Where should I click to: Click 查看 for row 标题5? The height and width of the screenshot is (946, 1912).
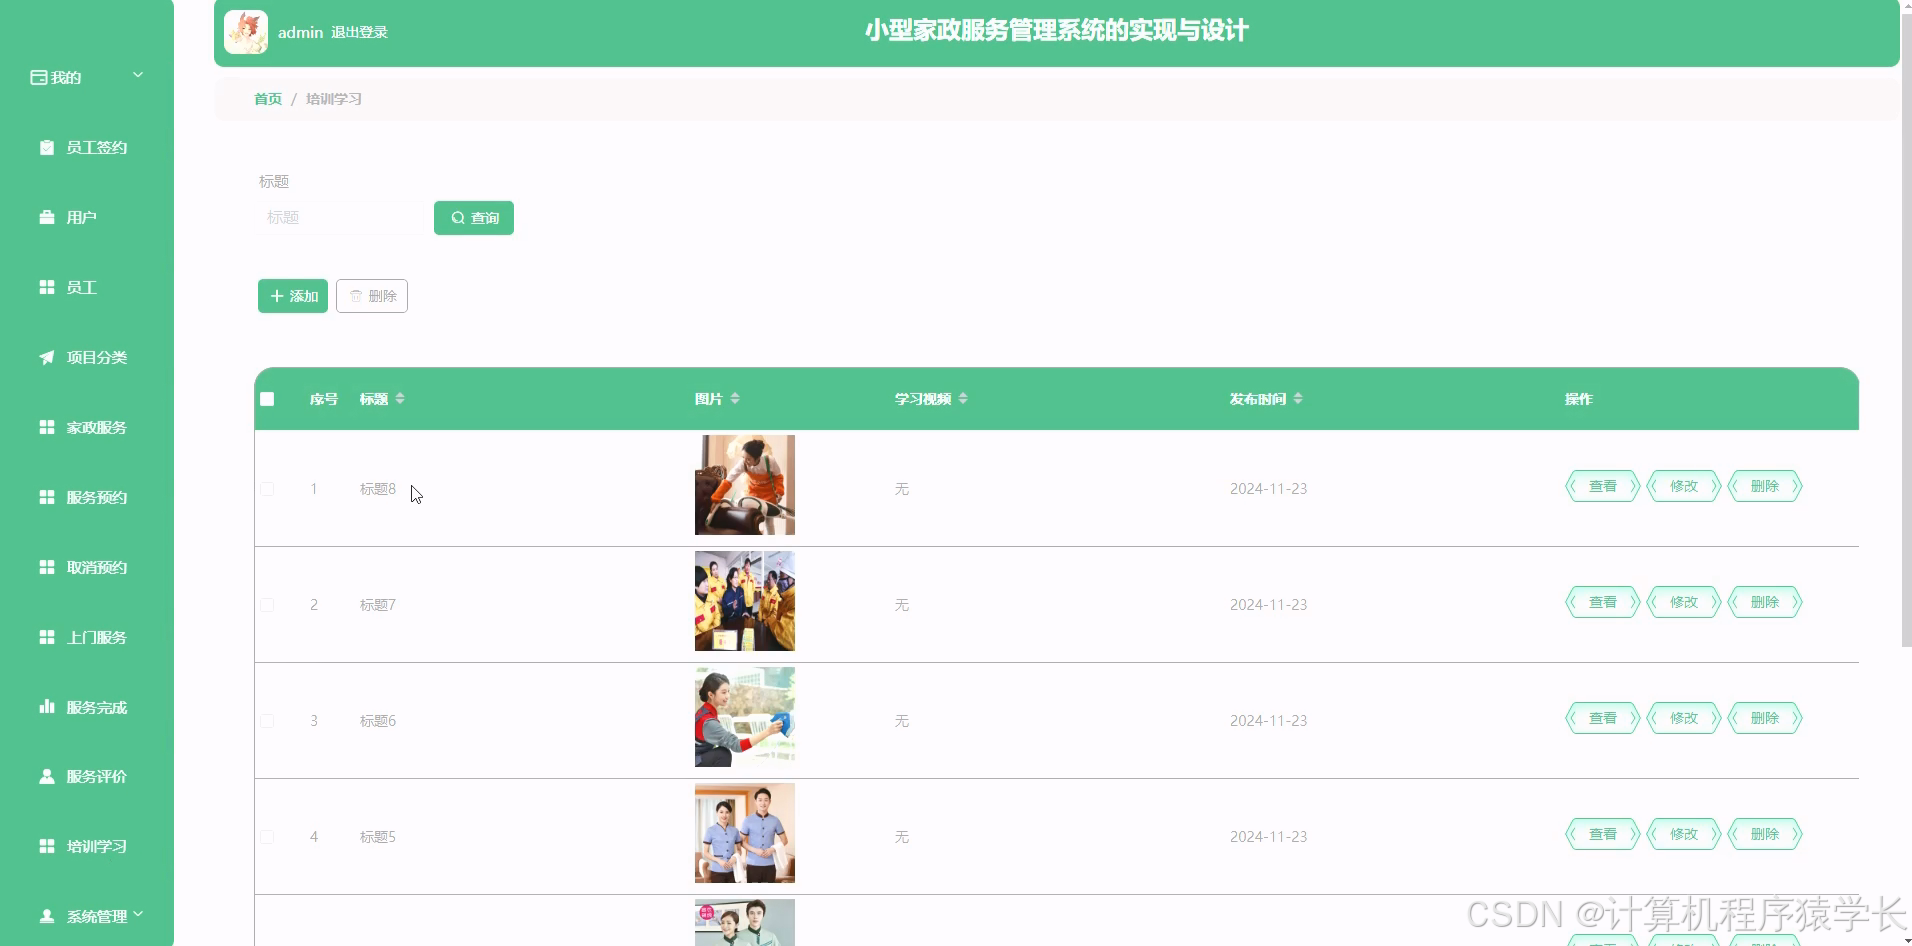click(x=1602, y=834)
